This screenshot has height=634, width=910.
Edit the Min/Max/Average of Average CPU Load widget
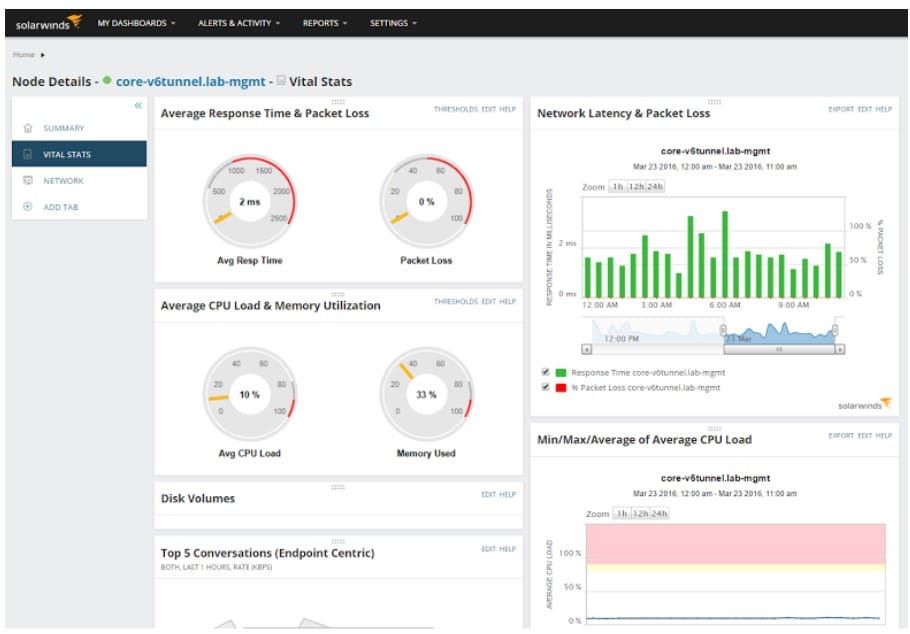pyautogui.click(x=865, y=435)
